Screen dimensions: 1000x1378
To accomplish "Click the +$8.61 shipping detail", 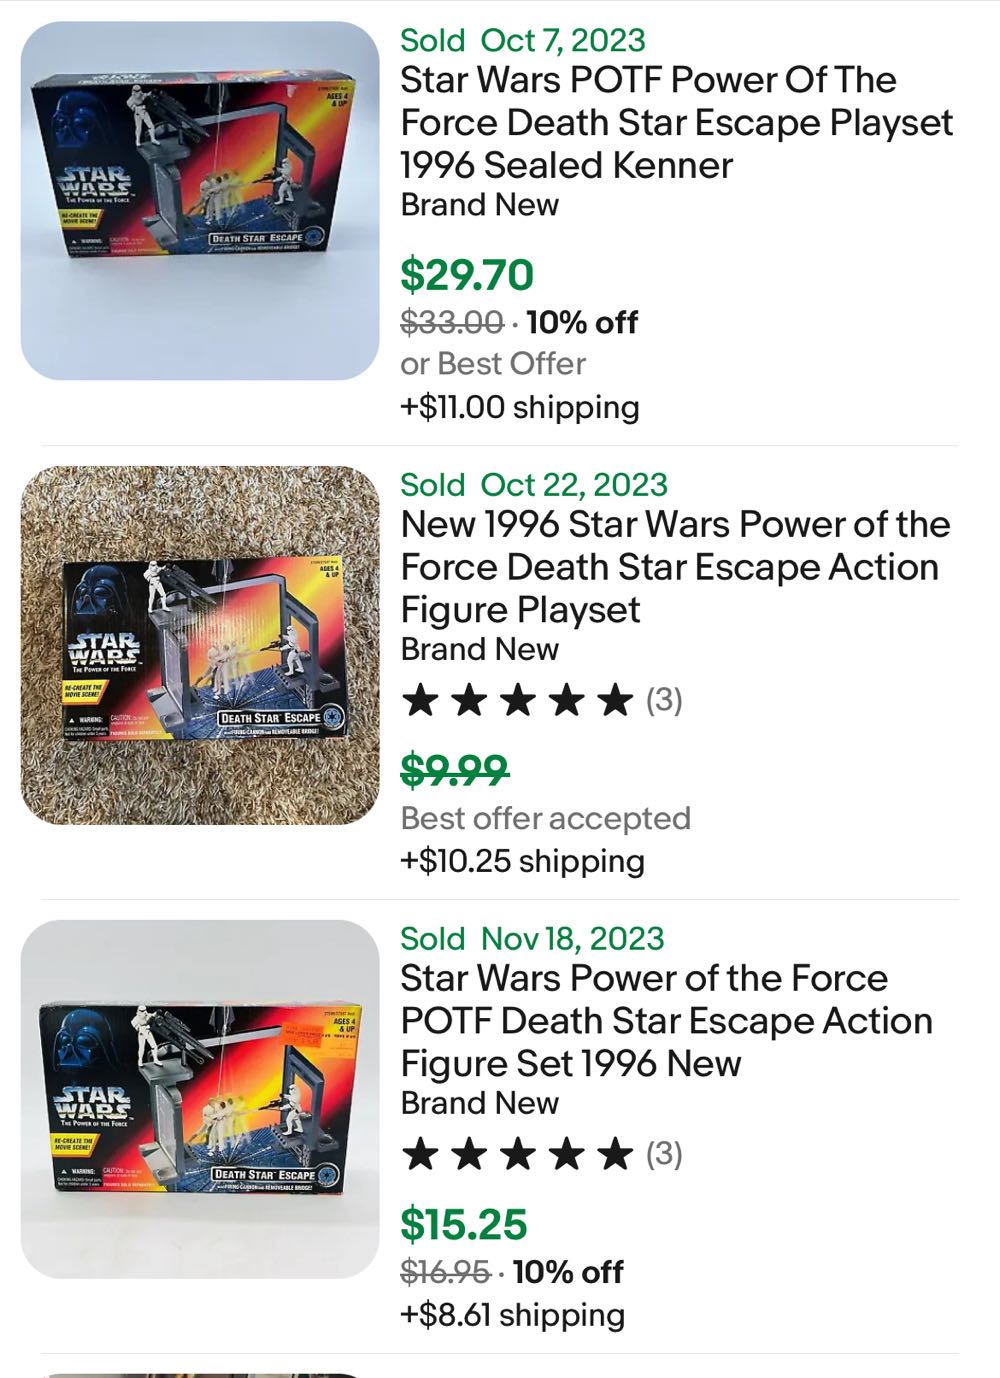I will [x=510, y=1315].
